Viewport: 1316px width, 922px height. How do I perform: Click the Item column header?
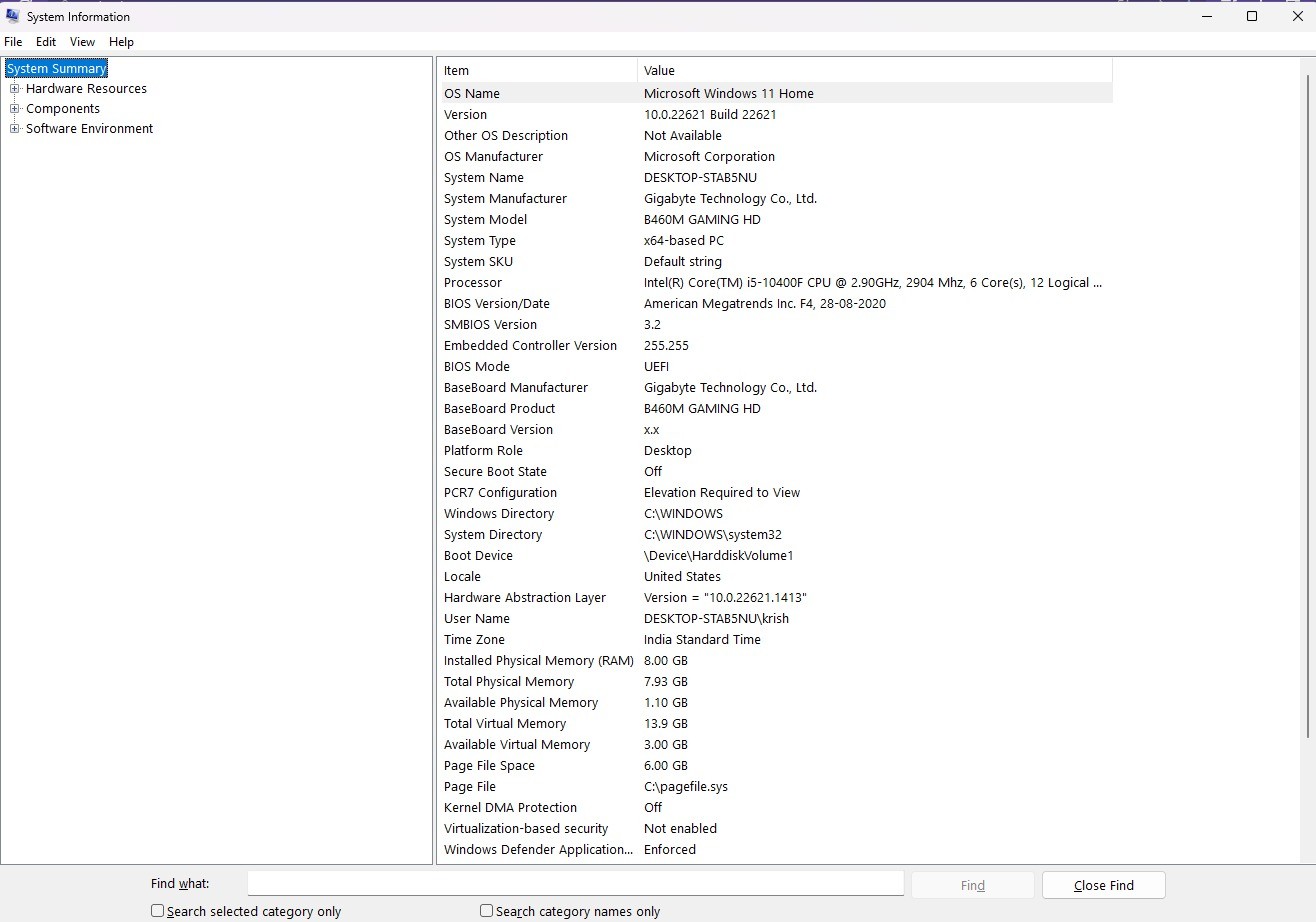[x=538, y=71]
